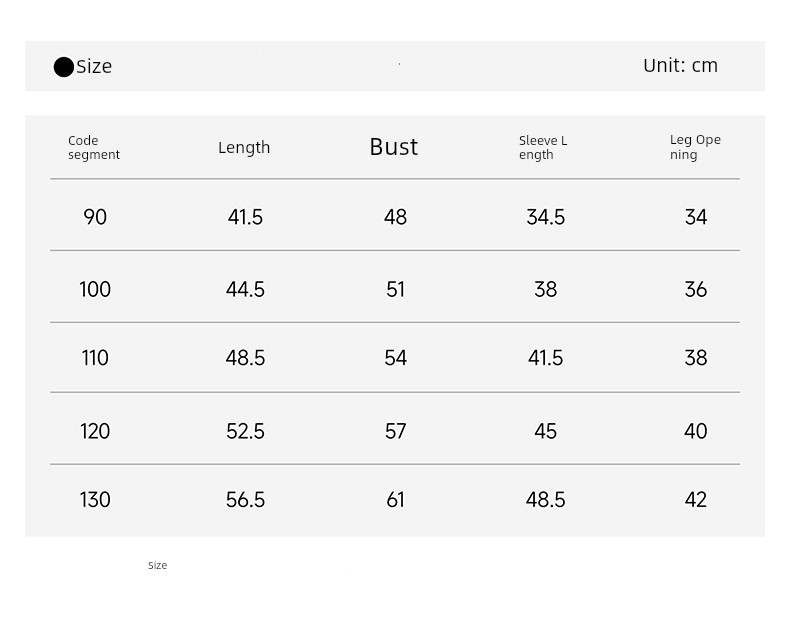Viewport: 790px width, 635px height.
Task: Click the Size heading text
Action: (94, 67)
